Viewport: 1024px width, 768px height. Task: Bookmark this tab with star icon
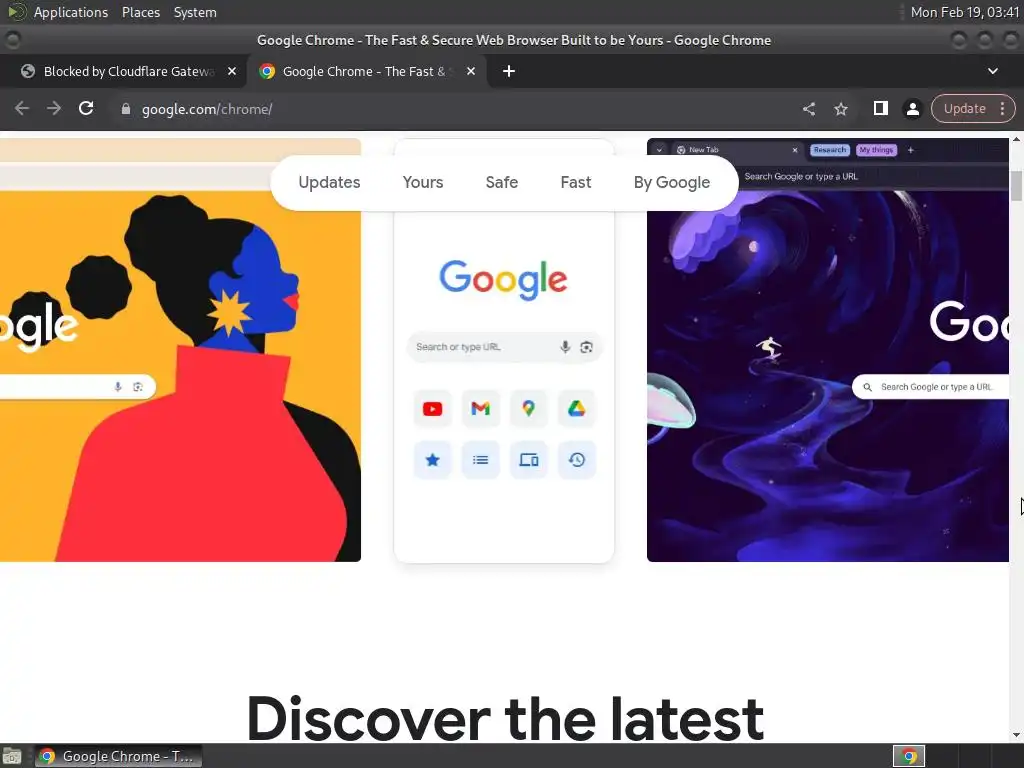(841, 109)
